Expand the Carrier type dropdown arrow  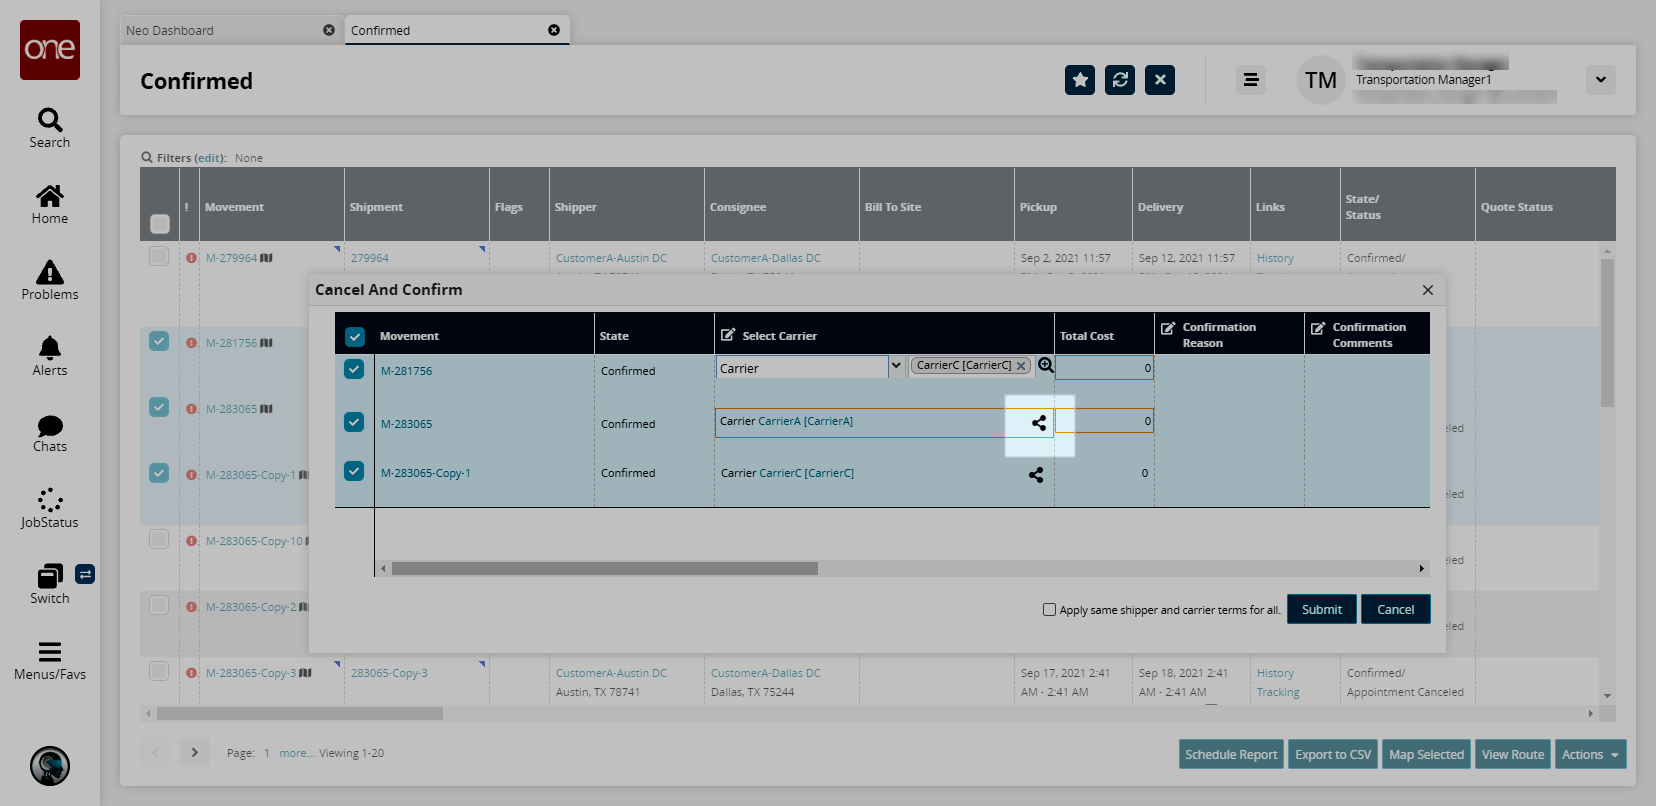[896, 366]
